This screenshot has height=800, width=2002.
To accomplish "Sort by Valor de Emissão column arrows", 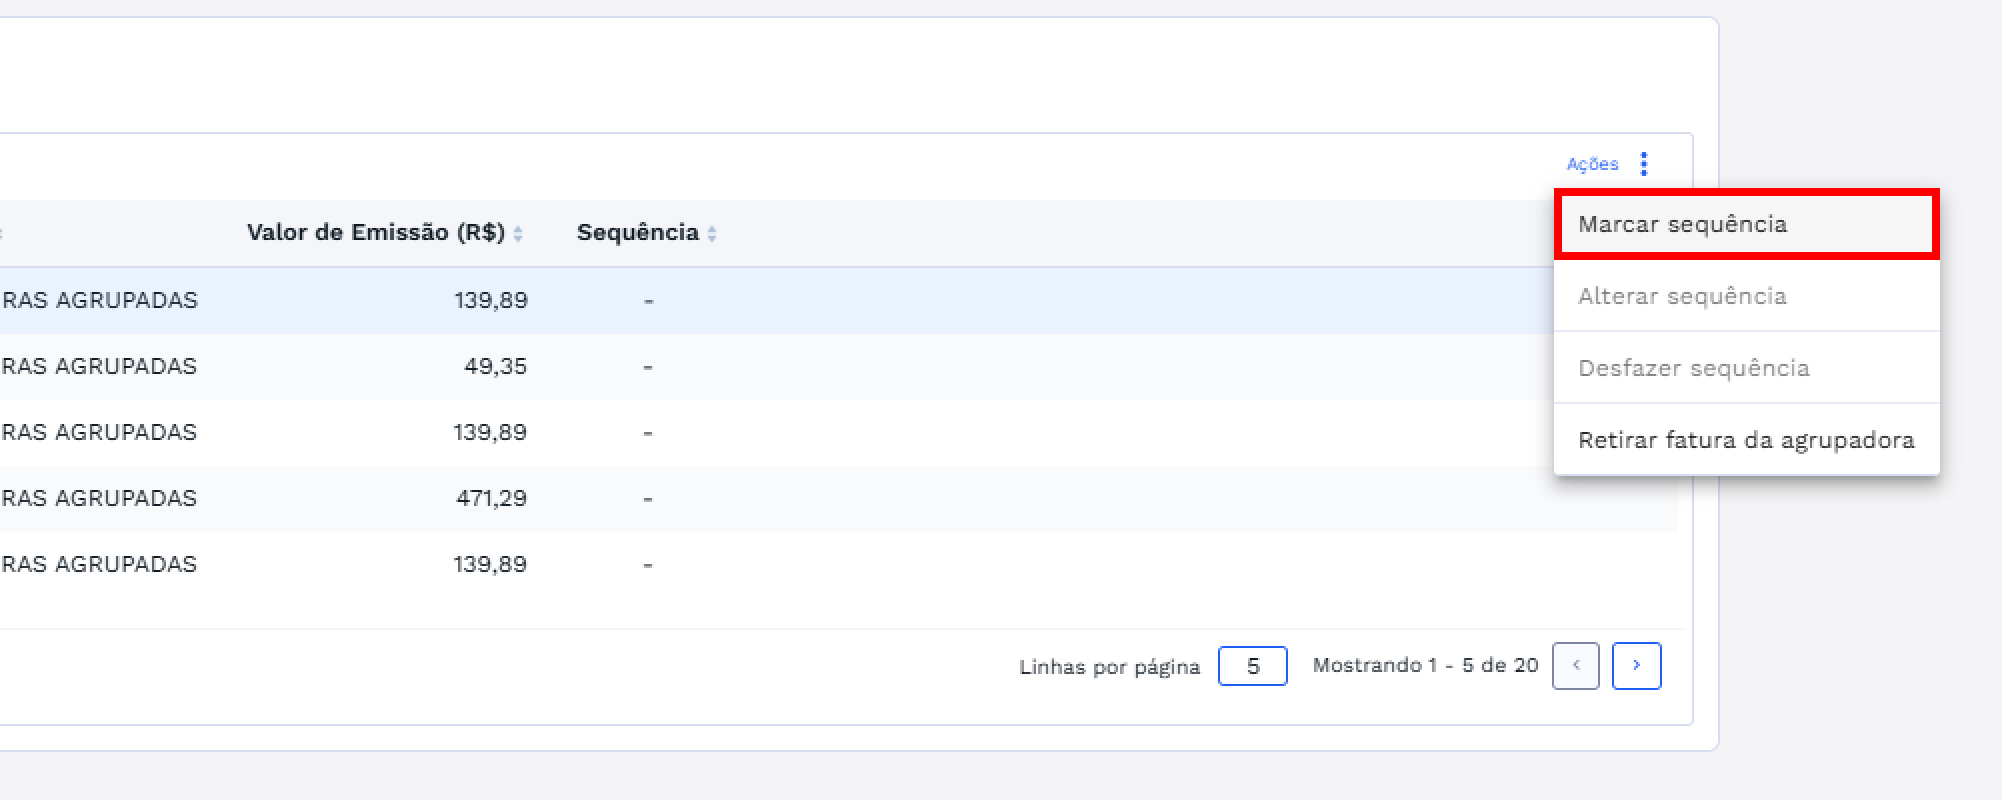I will [518, 234].
